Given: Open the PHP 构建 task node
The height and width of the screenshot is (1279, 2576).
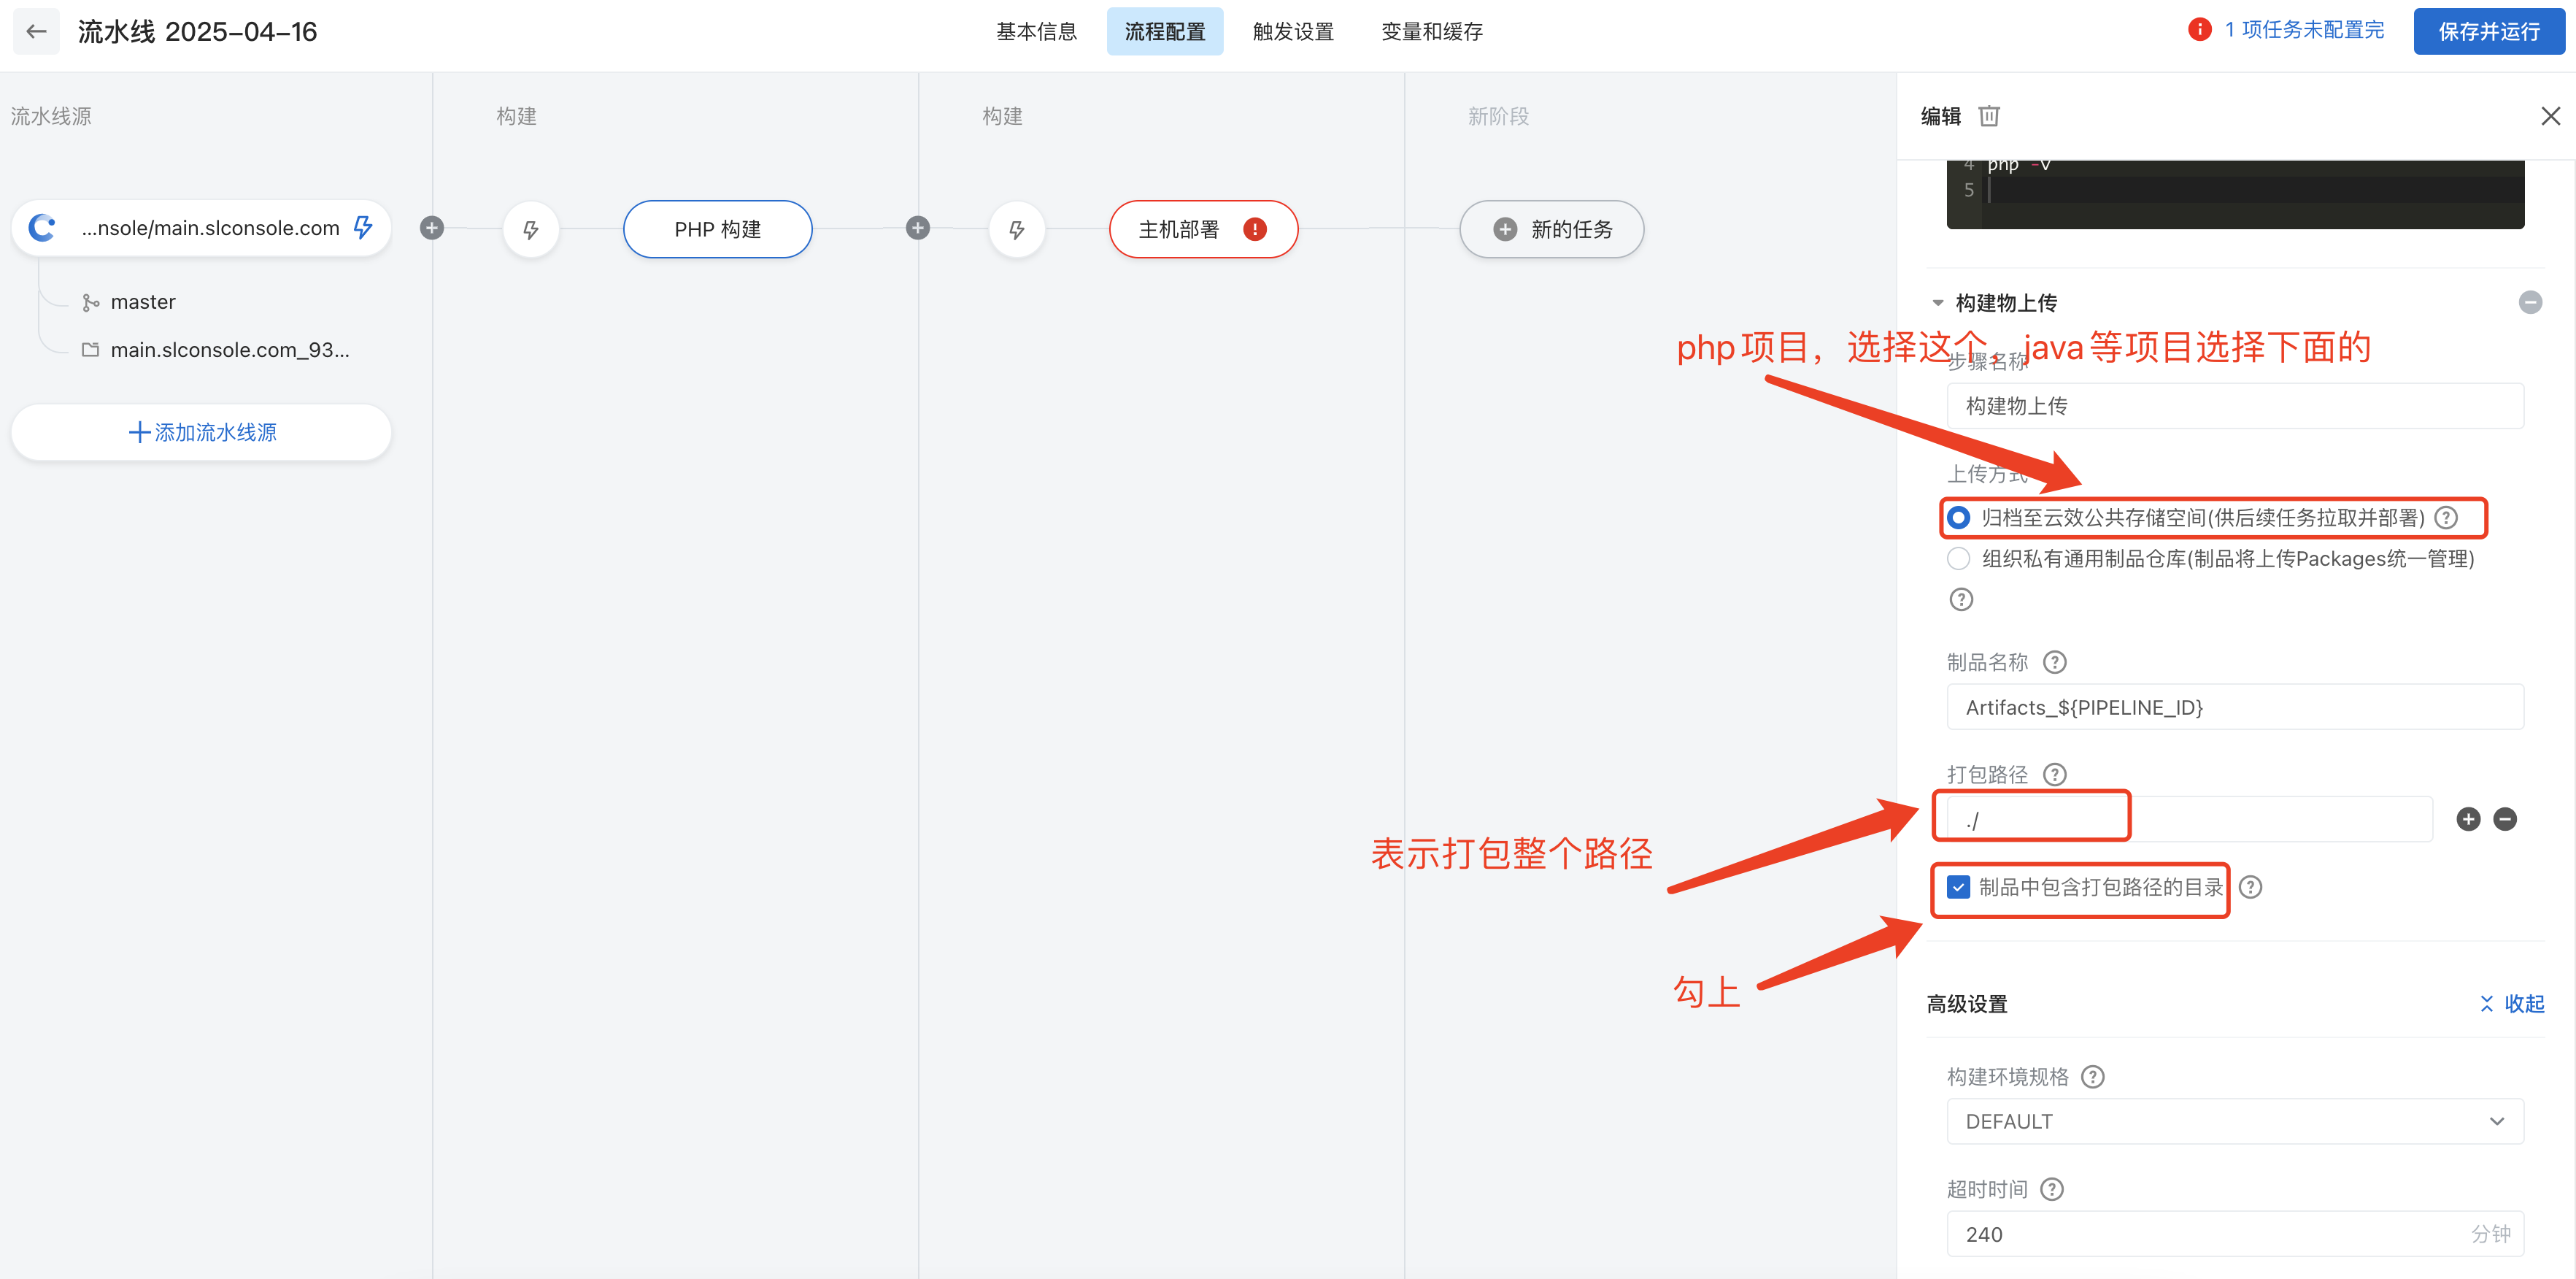Looking at the screenshot, I should click(717, 229).
